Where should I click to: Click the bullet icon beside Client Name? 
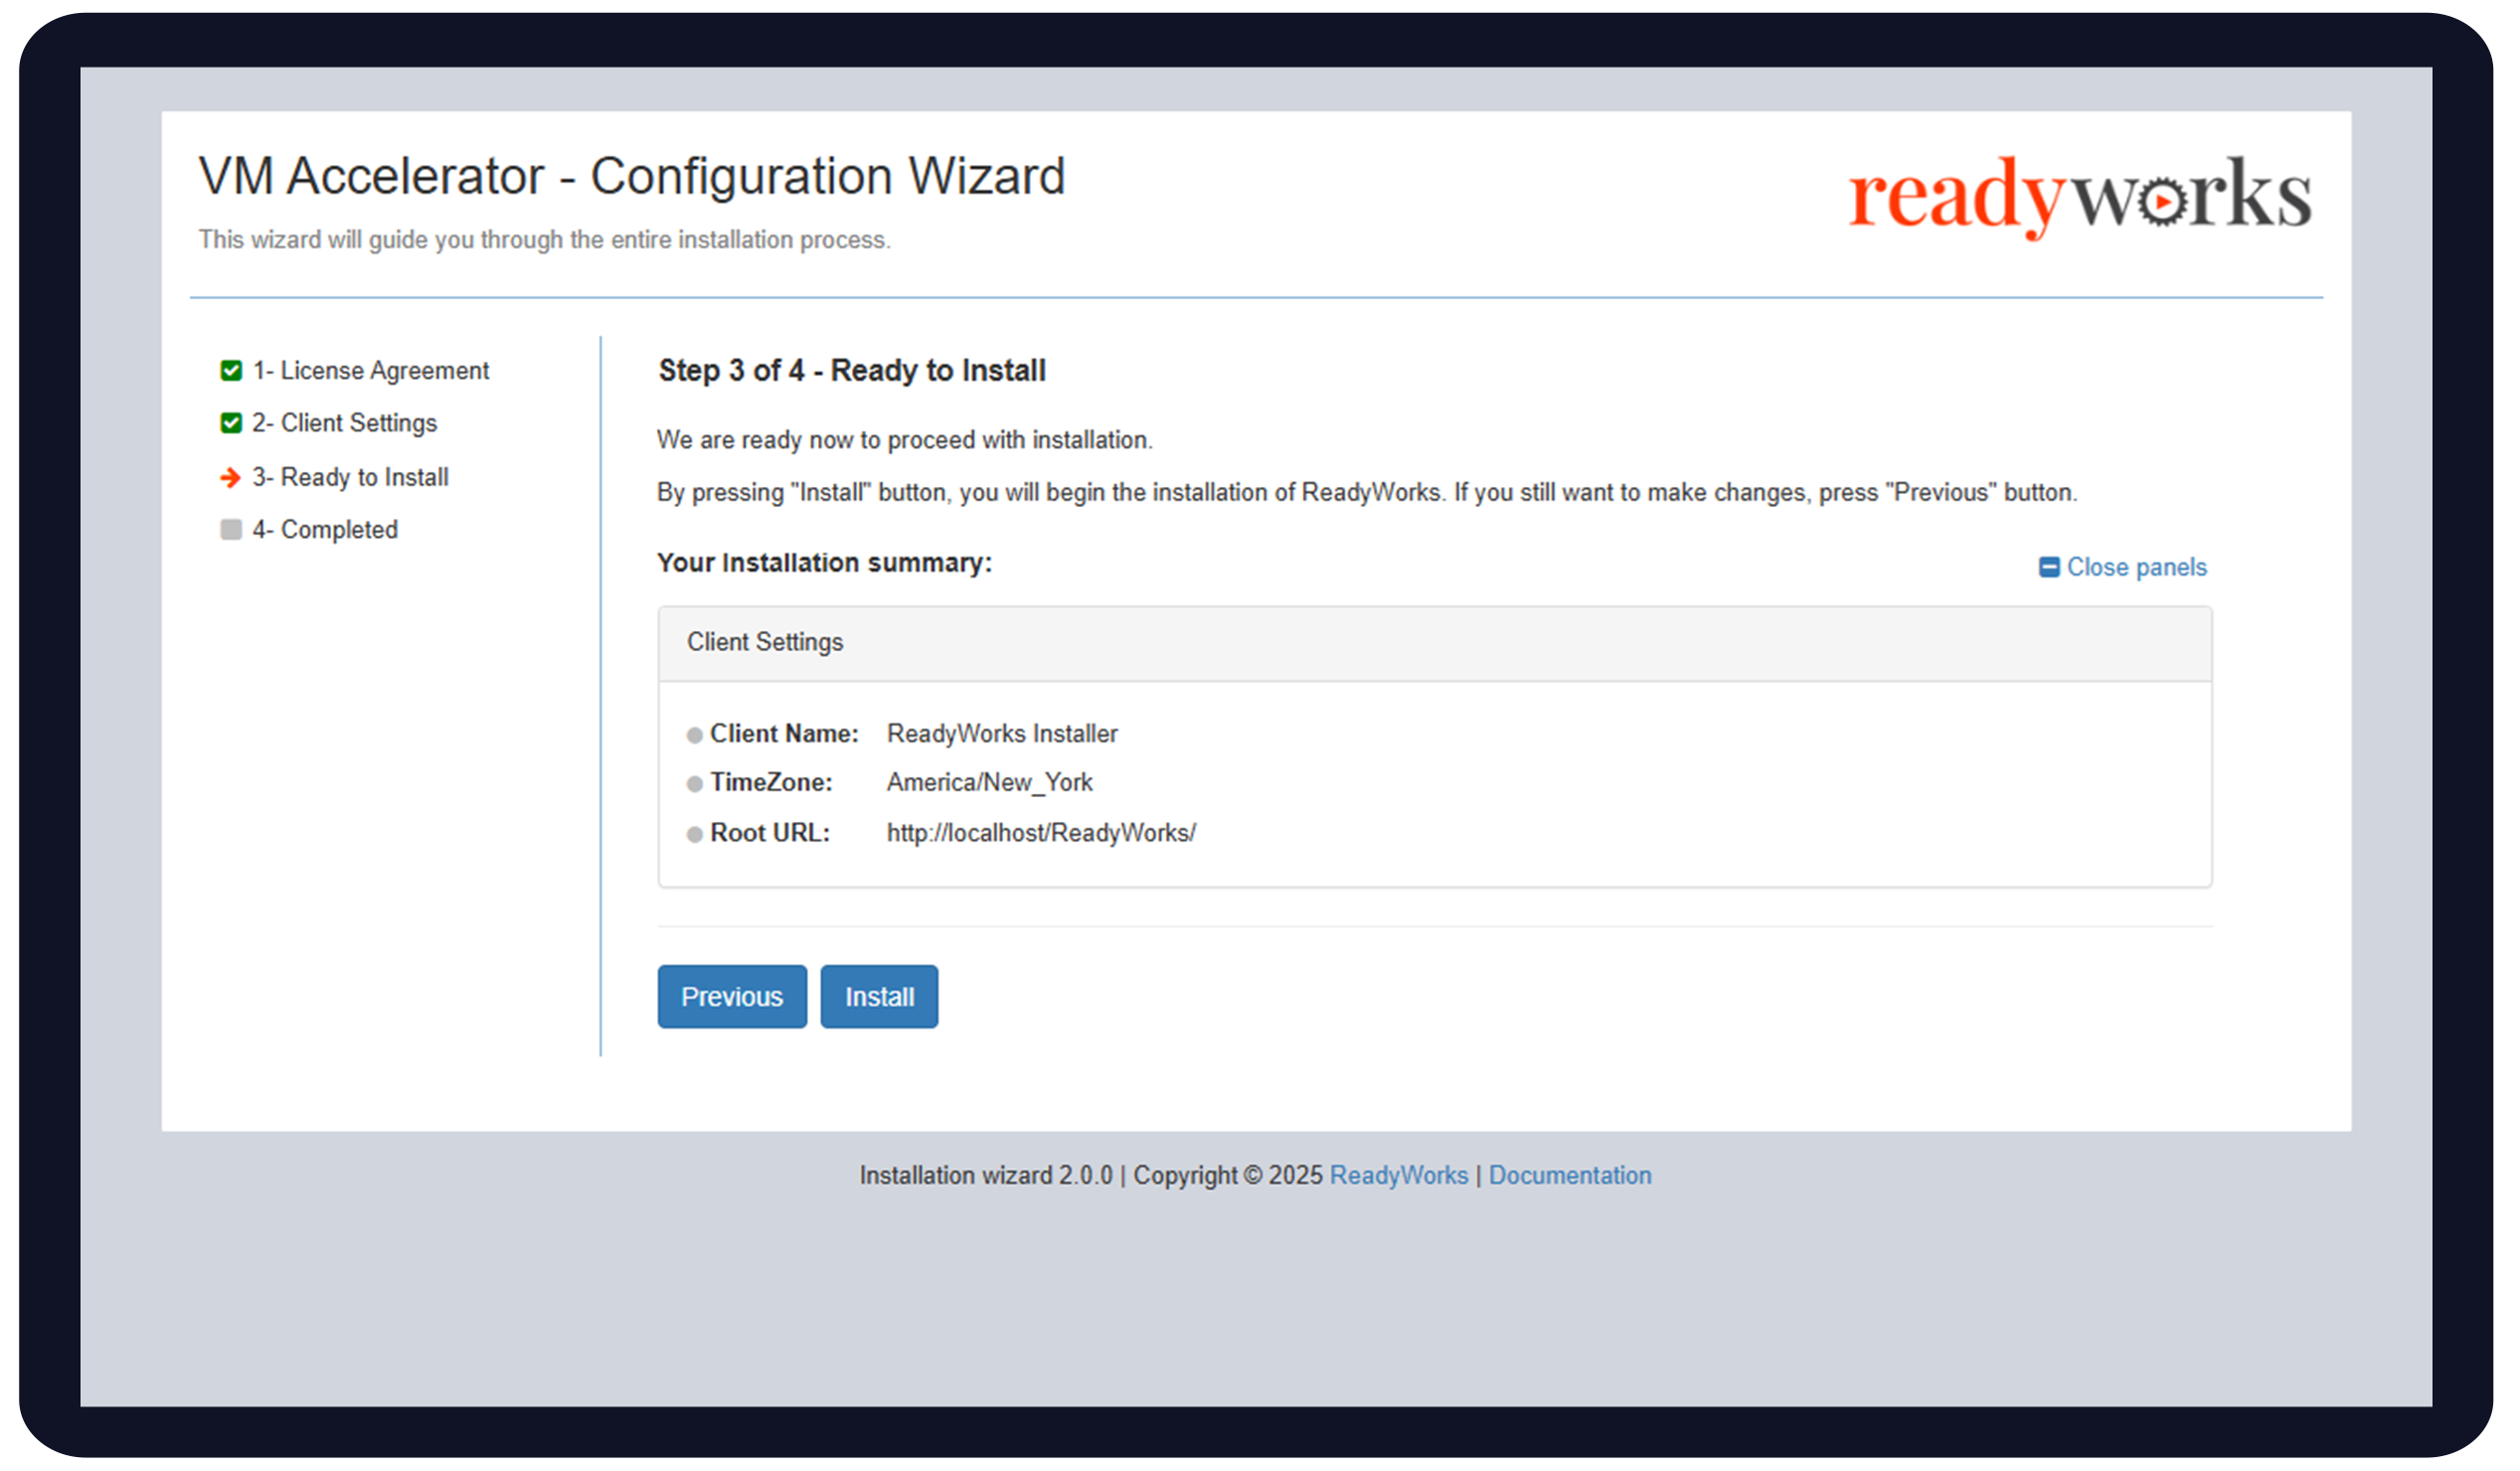pos(695,736)
